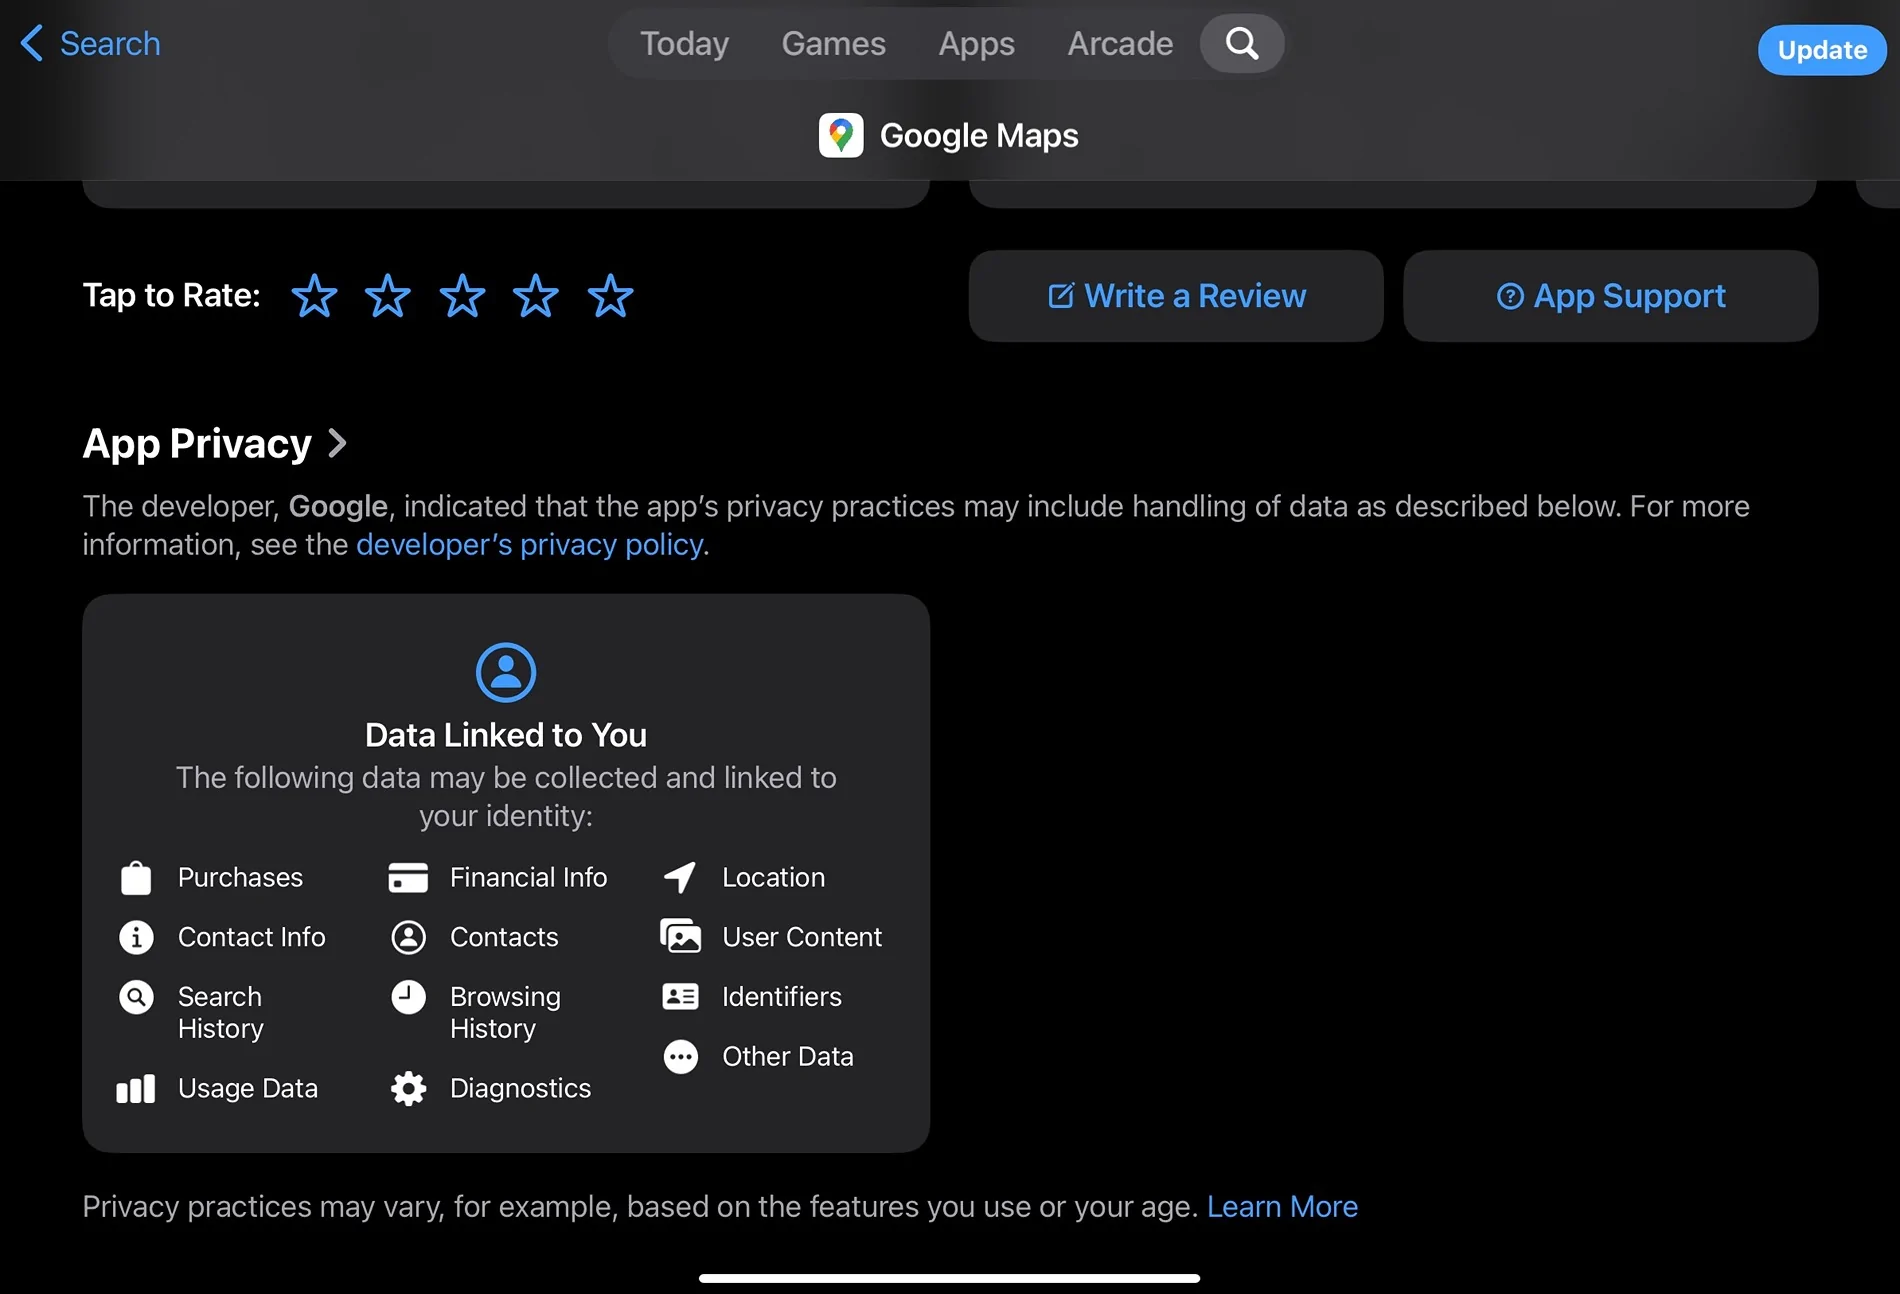
Task: Tap the Location arrow icon
Action: pyautogui.click(x=680, y=878)
